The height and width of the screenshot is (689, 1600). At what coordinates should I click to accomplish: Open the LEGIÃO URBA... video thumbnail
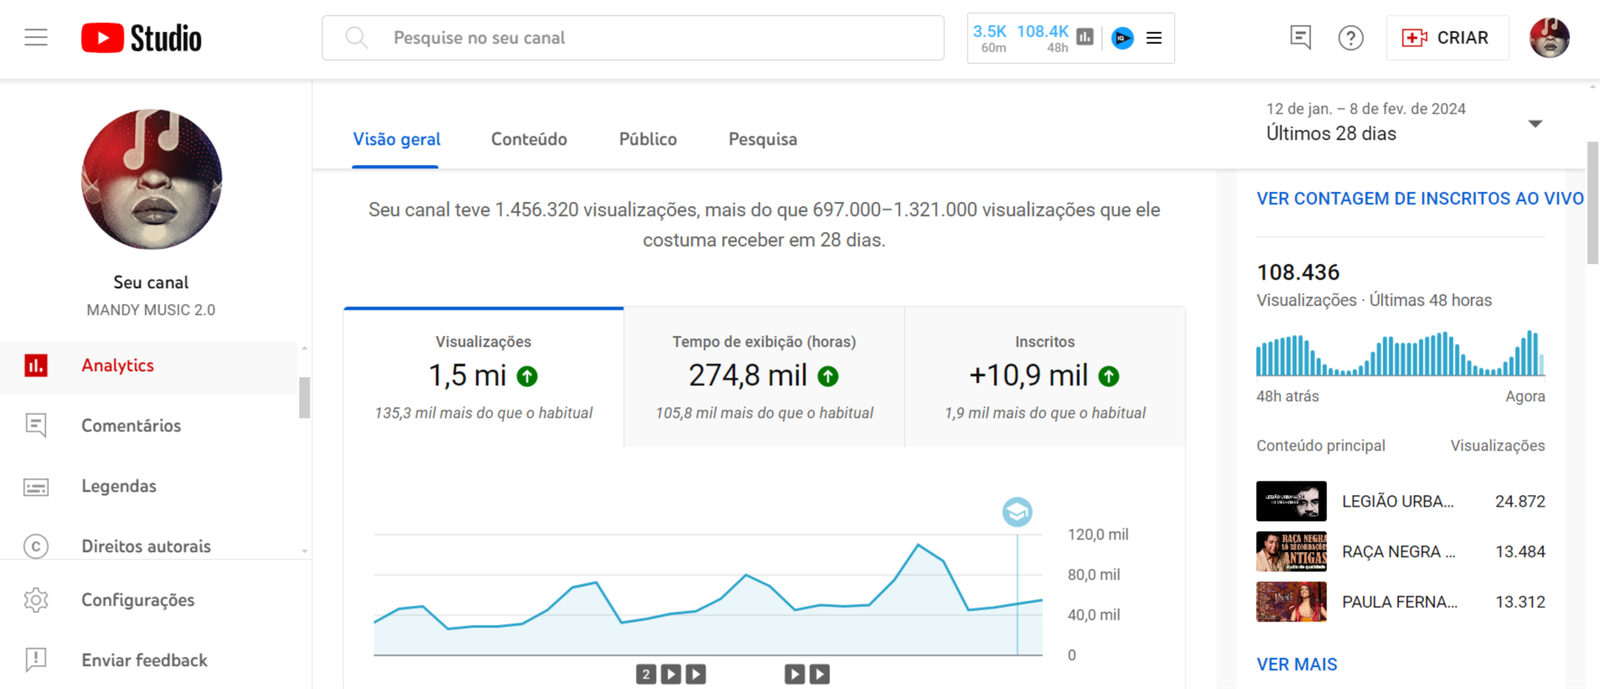pyautogui.click(x=1291, y=501)
